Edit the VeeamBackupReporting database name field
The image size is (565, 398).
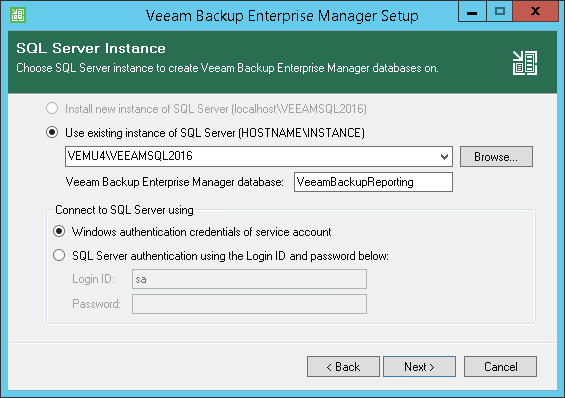click(373, 182)
